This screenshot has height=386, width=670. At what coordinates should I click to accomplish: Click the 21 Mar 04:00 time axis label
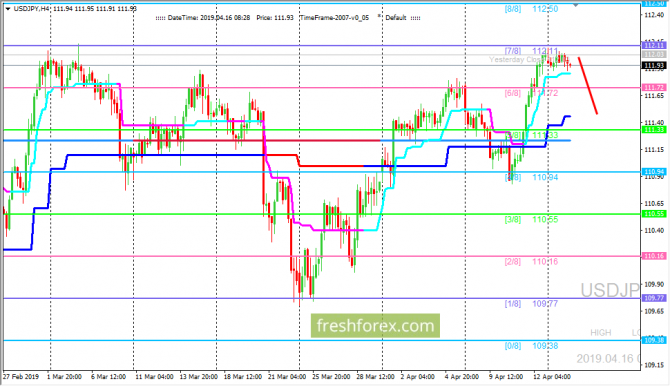(287, 377)
